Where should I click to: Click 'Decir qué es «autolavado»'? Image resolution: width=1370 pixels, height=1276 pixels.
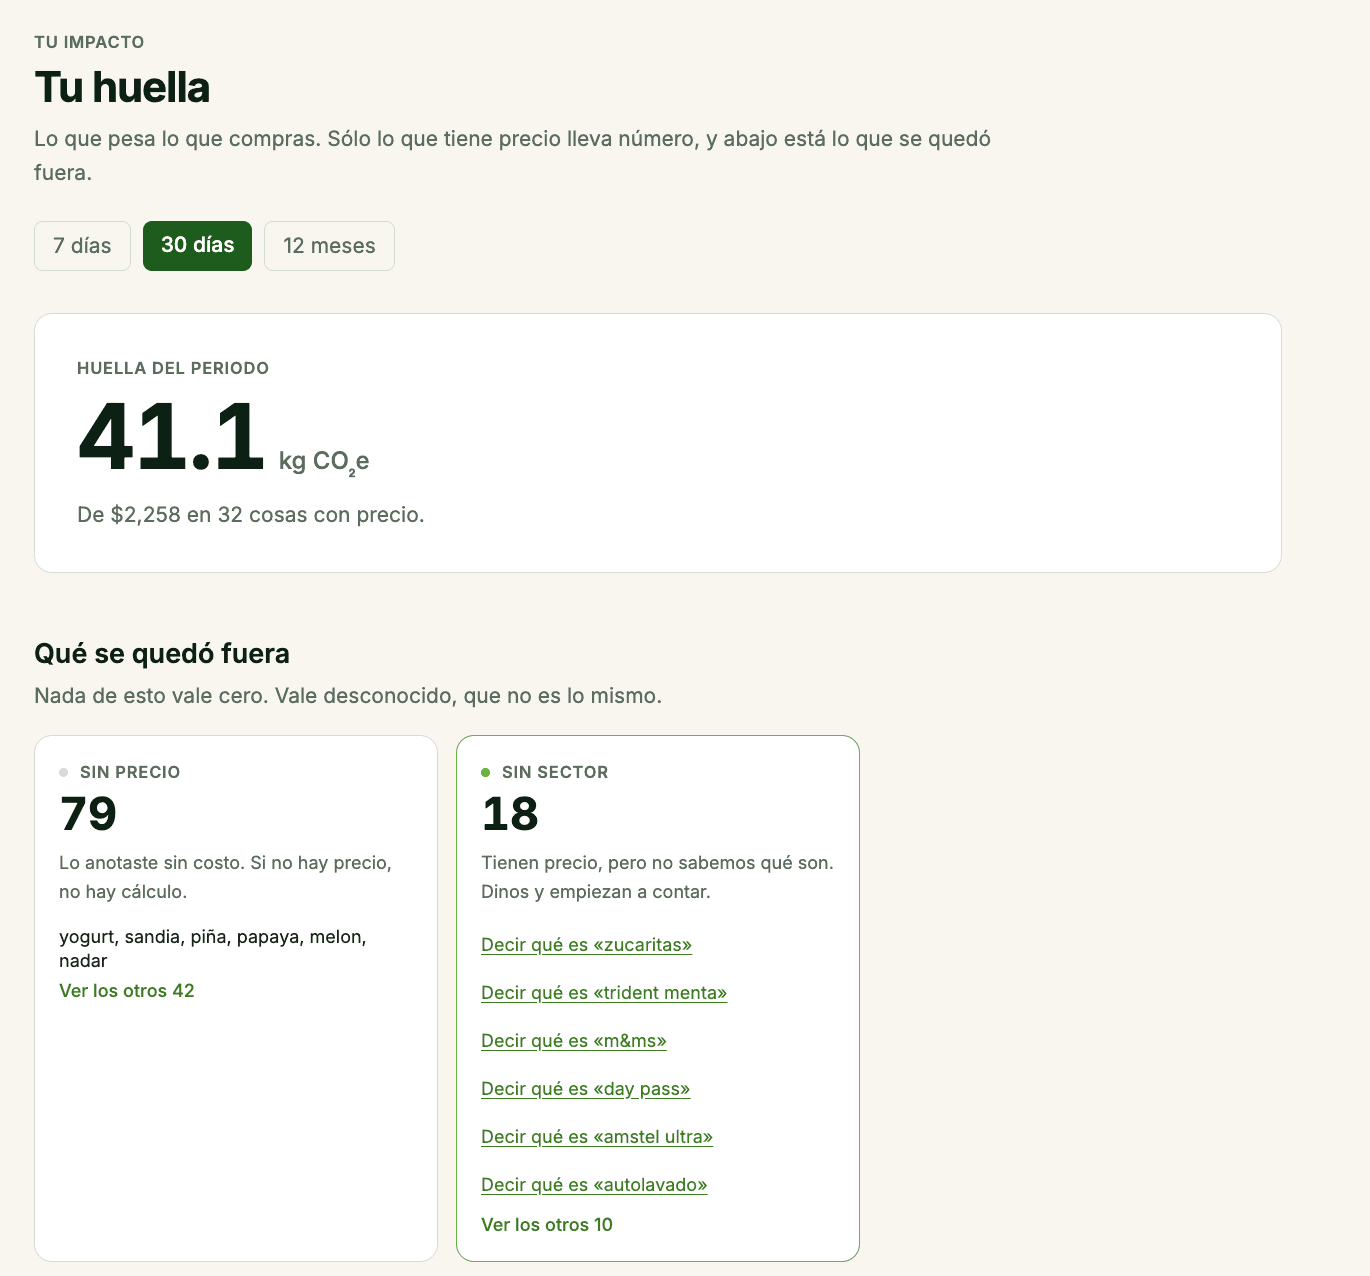tap(594, 1185)
